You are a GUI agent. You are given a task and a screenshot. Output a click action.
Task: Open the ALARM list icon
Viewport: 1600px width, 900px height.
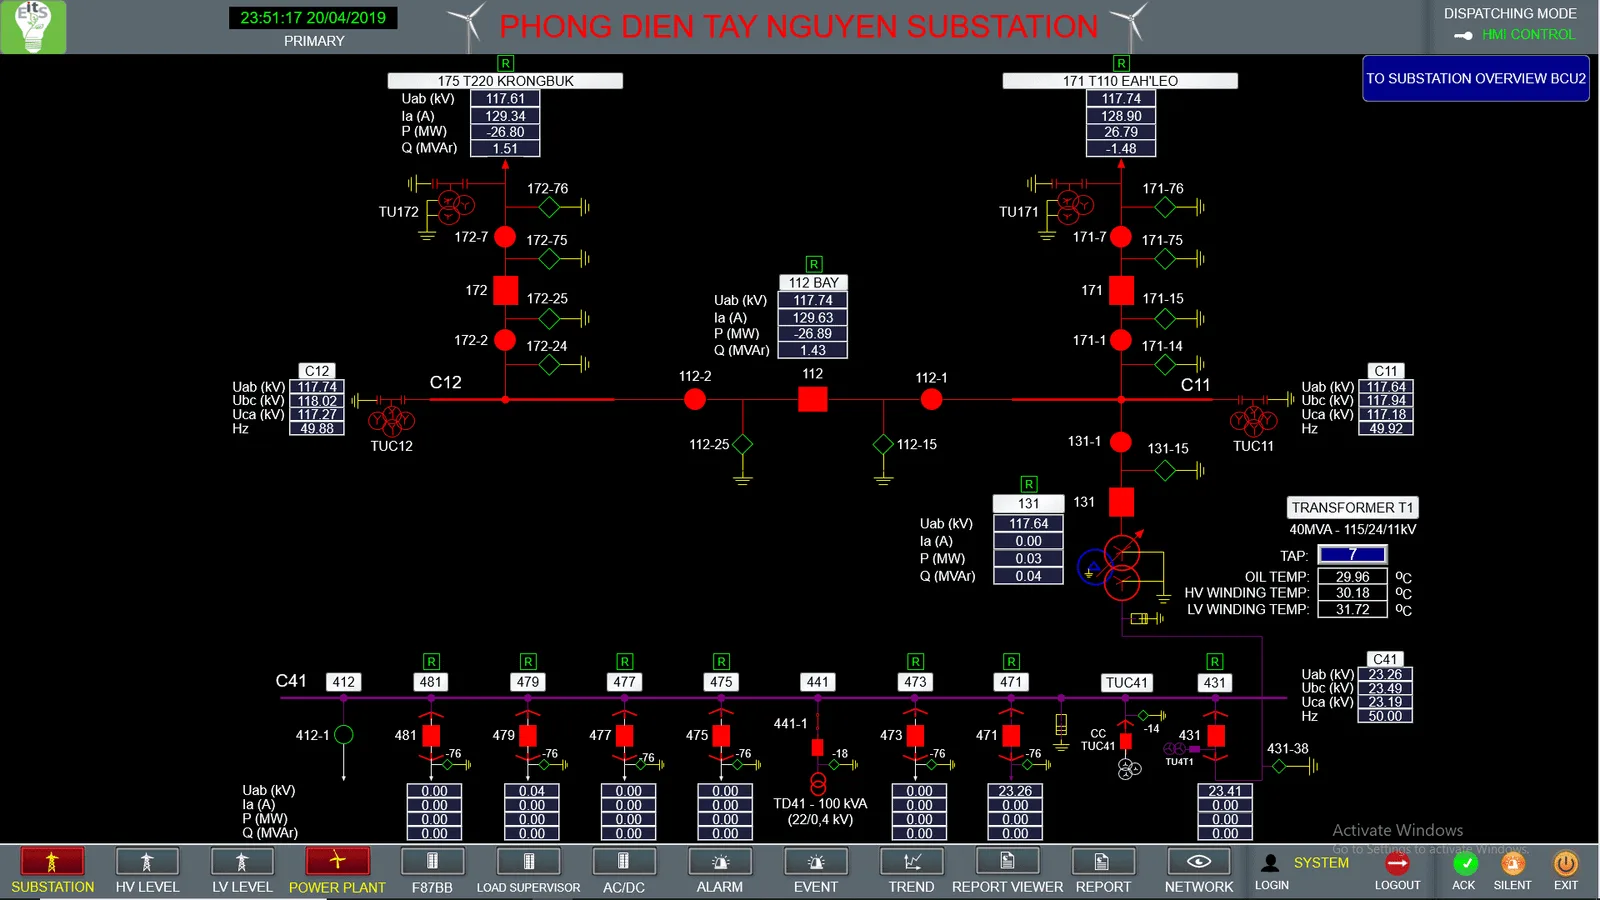720,861
